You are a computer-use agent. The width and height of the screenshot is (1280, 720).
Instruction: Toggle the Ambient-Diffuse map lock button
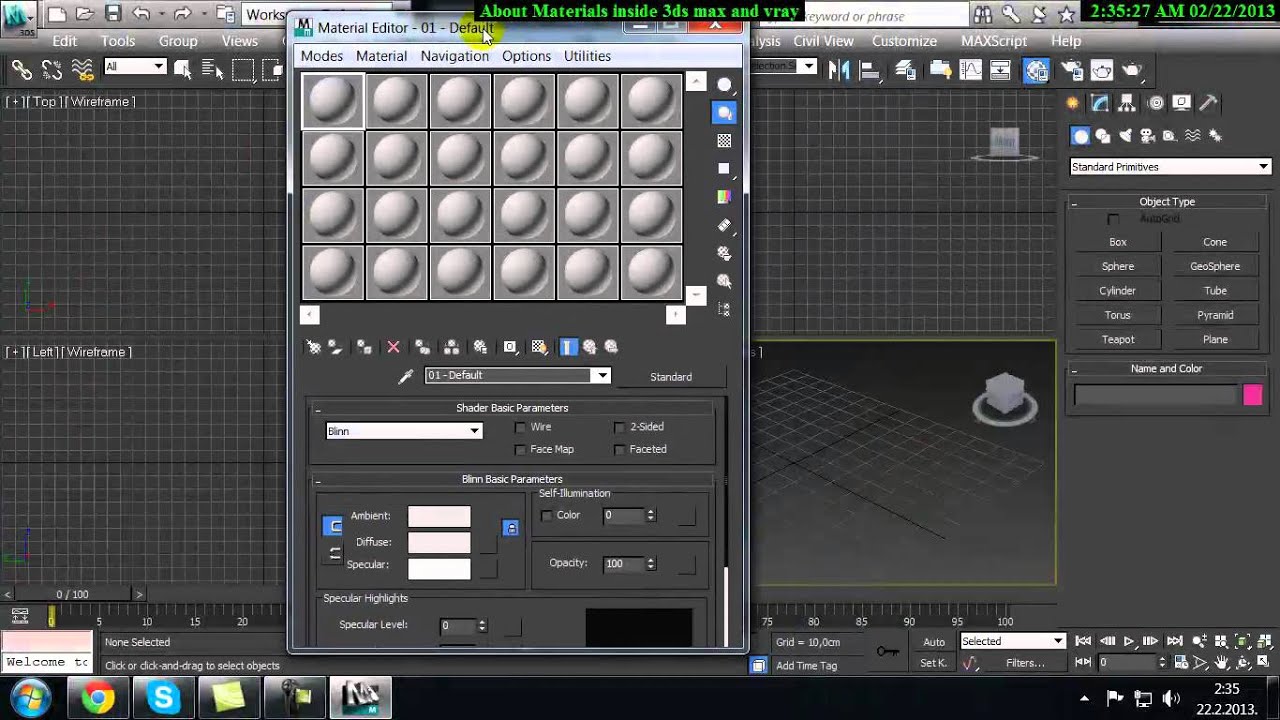[x=511, y=528]
